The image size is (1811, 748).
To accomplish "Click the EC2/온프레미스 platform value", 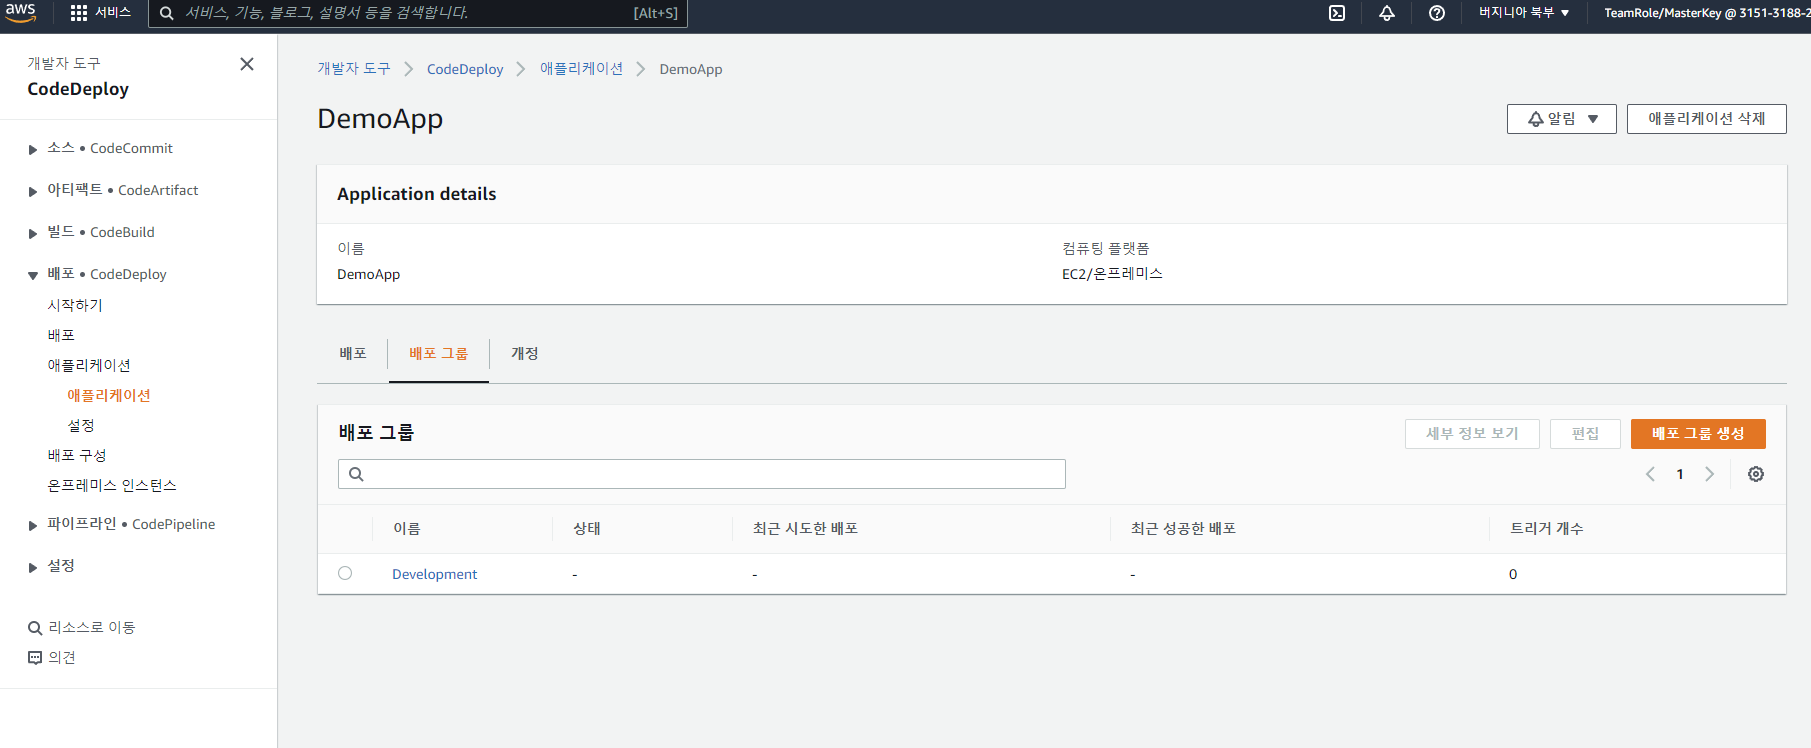I will coord(1112,274).
